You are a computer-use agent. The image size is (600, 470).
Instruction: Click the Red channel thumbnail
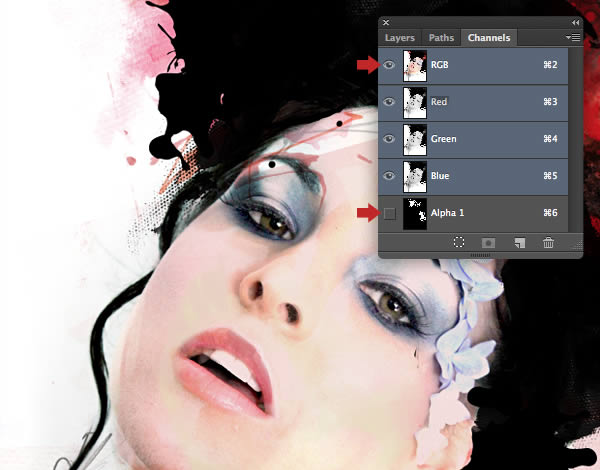point(415,103)
